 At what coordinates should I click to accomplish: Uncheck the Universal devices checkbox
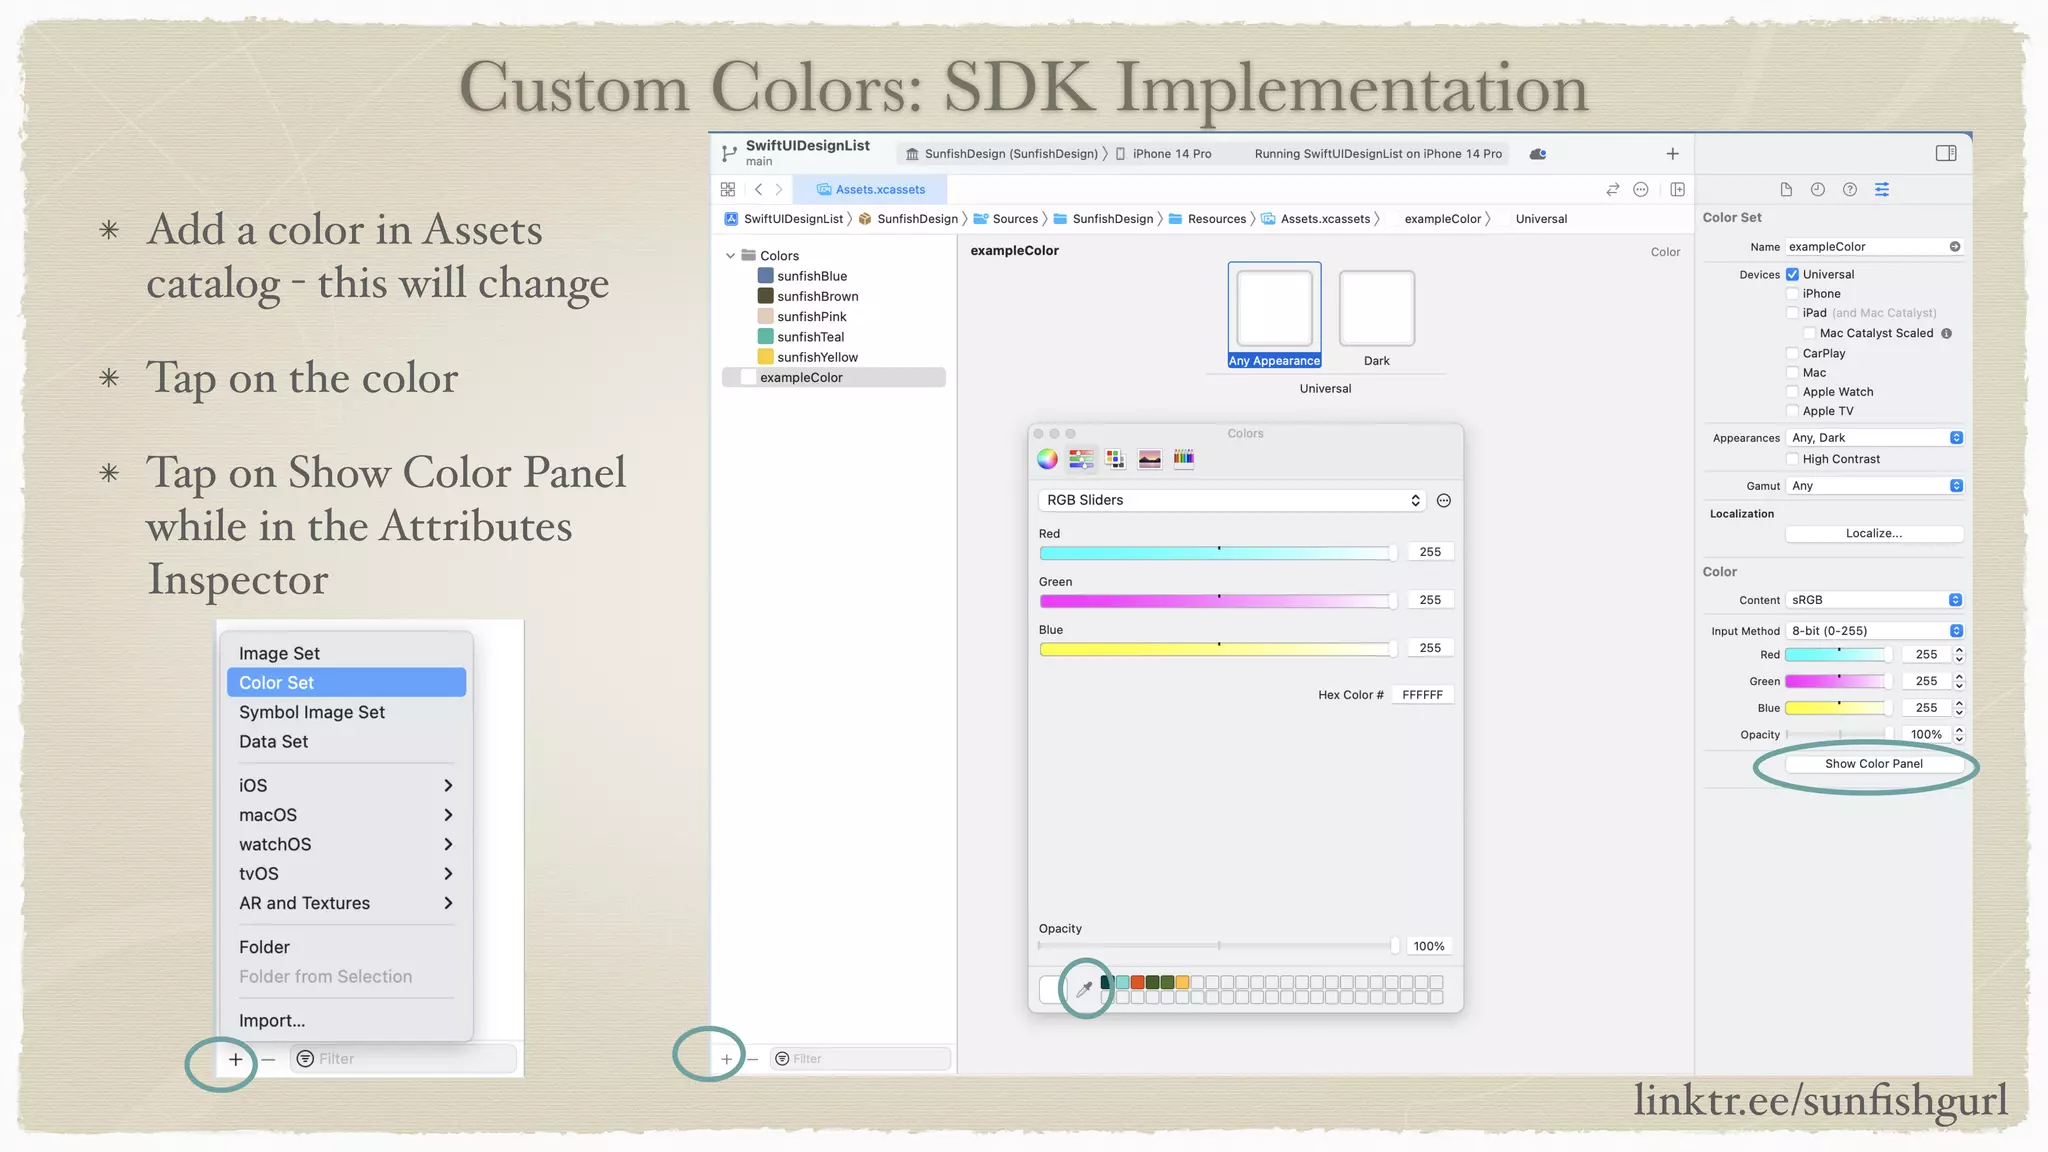coord(1793,274)
